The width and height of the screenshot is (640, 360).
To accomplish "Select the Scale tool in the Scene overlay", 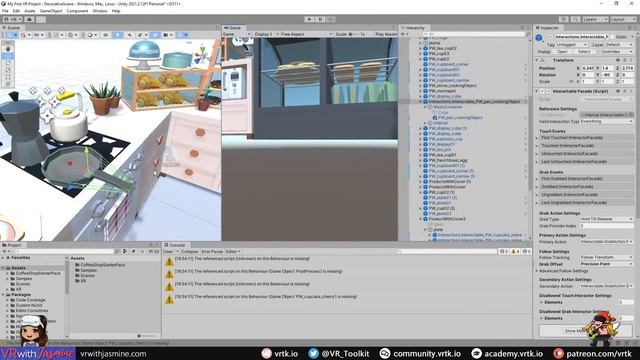I will [x=8, y=70].
